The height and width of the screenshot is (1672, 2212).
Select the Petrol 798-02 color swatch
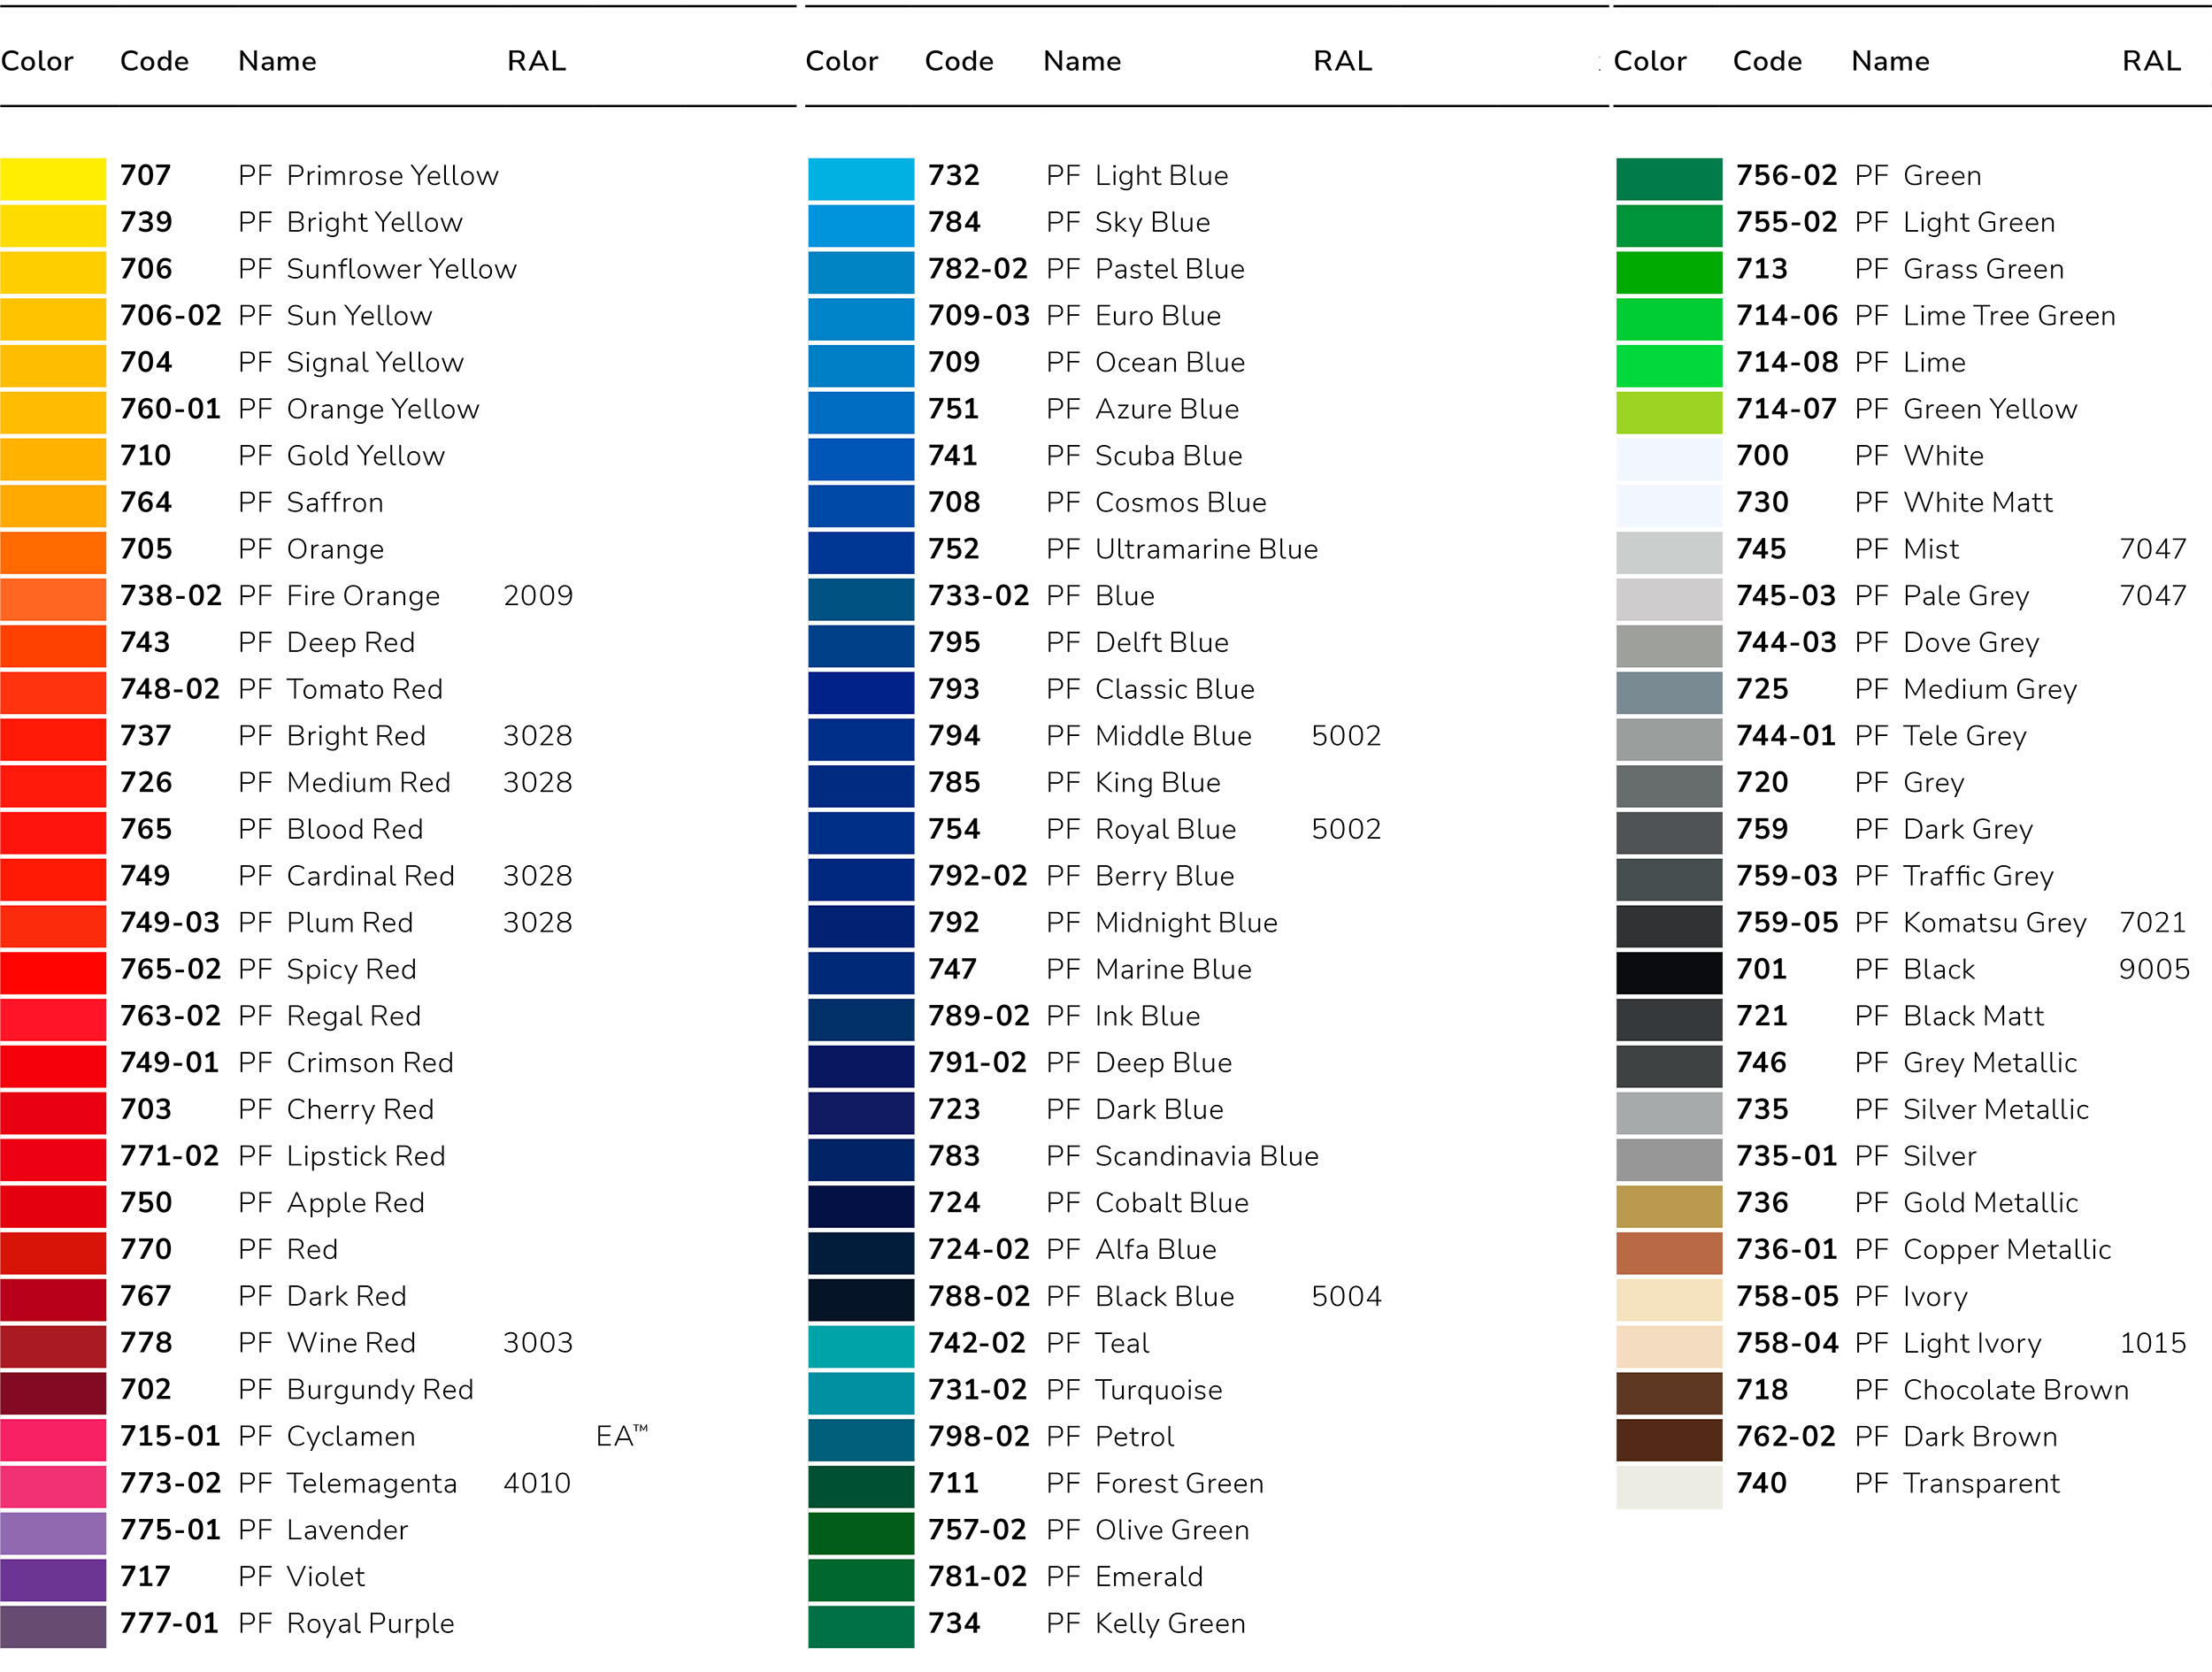[861, 1439]
